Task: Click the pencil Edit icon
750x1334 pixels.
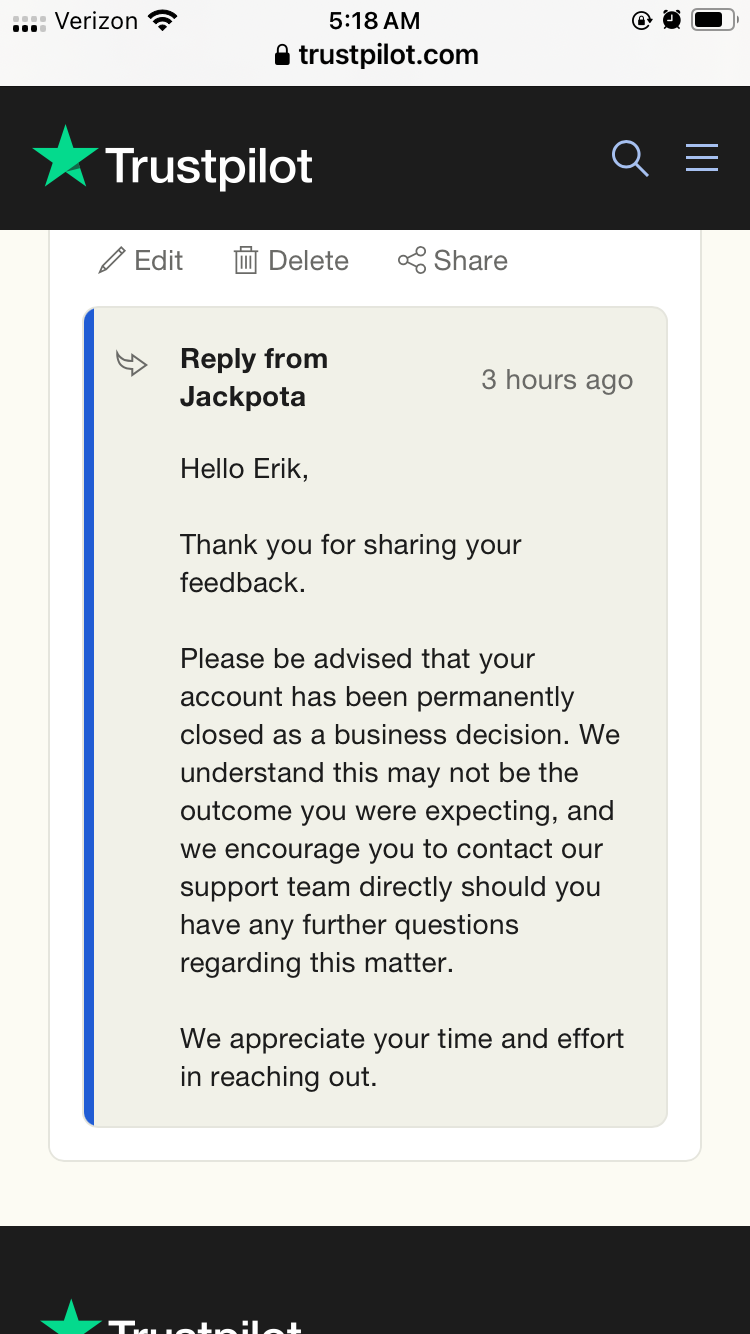Action: [x=112, y=260]
